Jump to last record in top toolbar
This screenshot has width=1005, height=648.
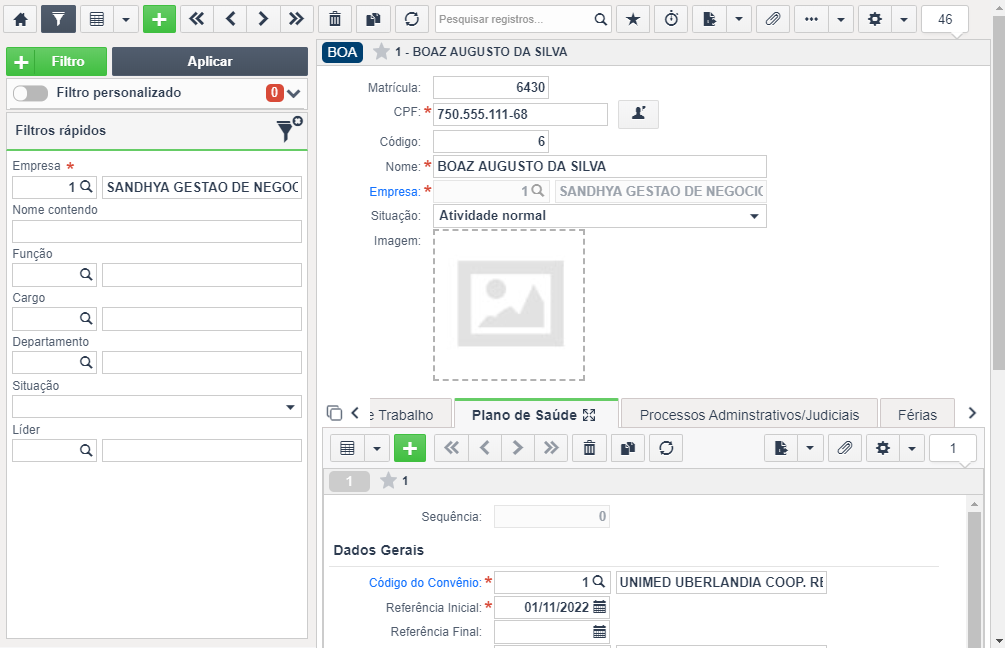point(296,19)
